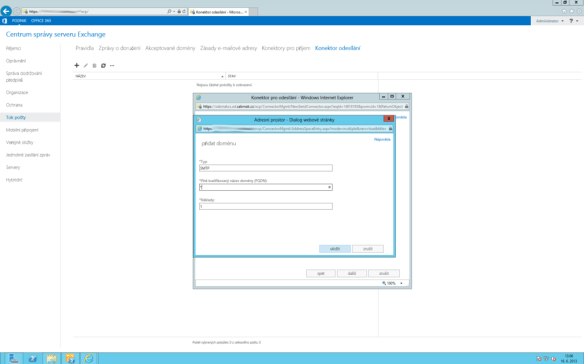This screenshot has height=364, width=584.
Task: Open Internet Explorer from the taskbar
Action: 89,358
